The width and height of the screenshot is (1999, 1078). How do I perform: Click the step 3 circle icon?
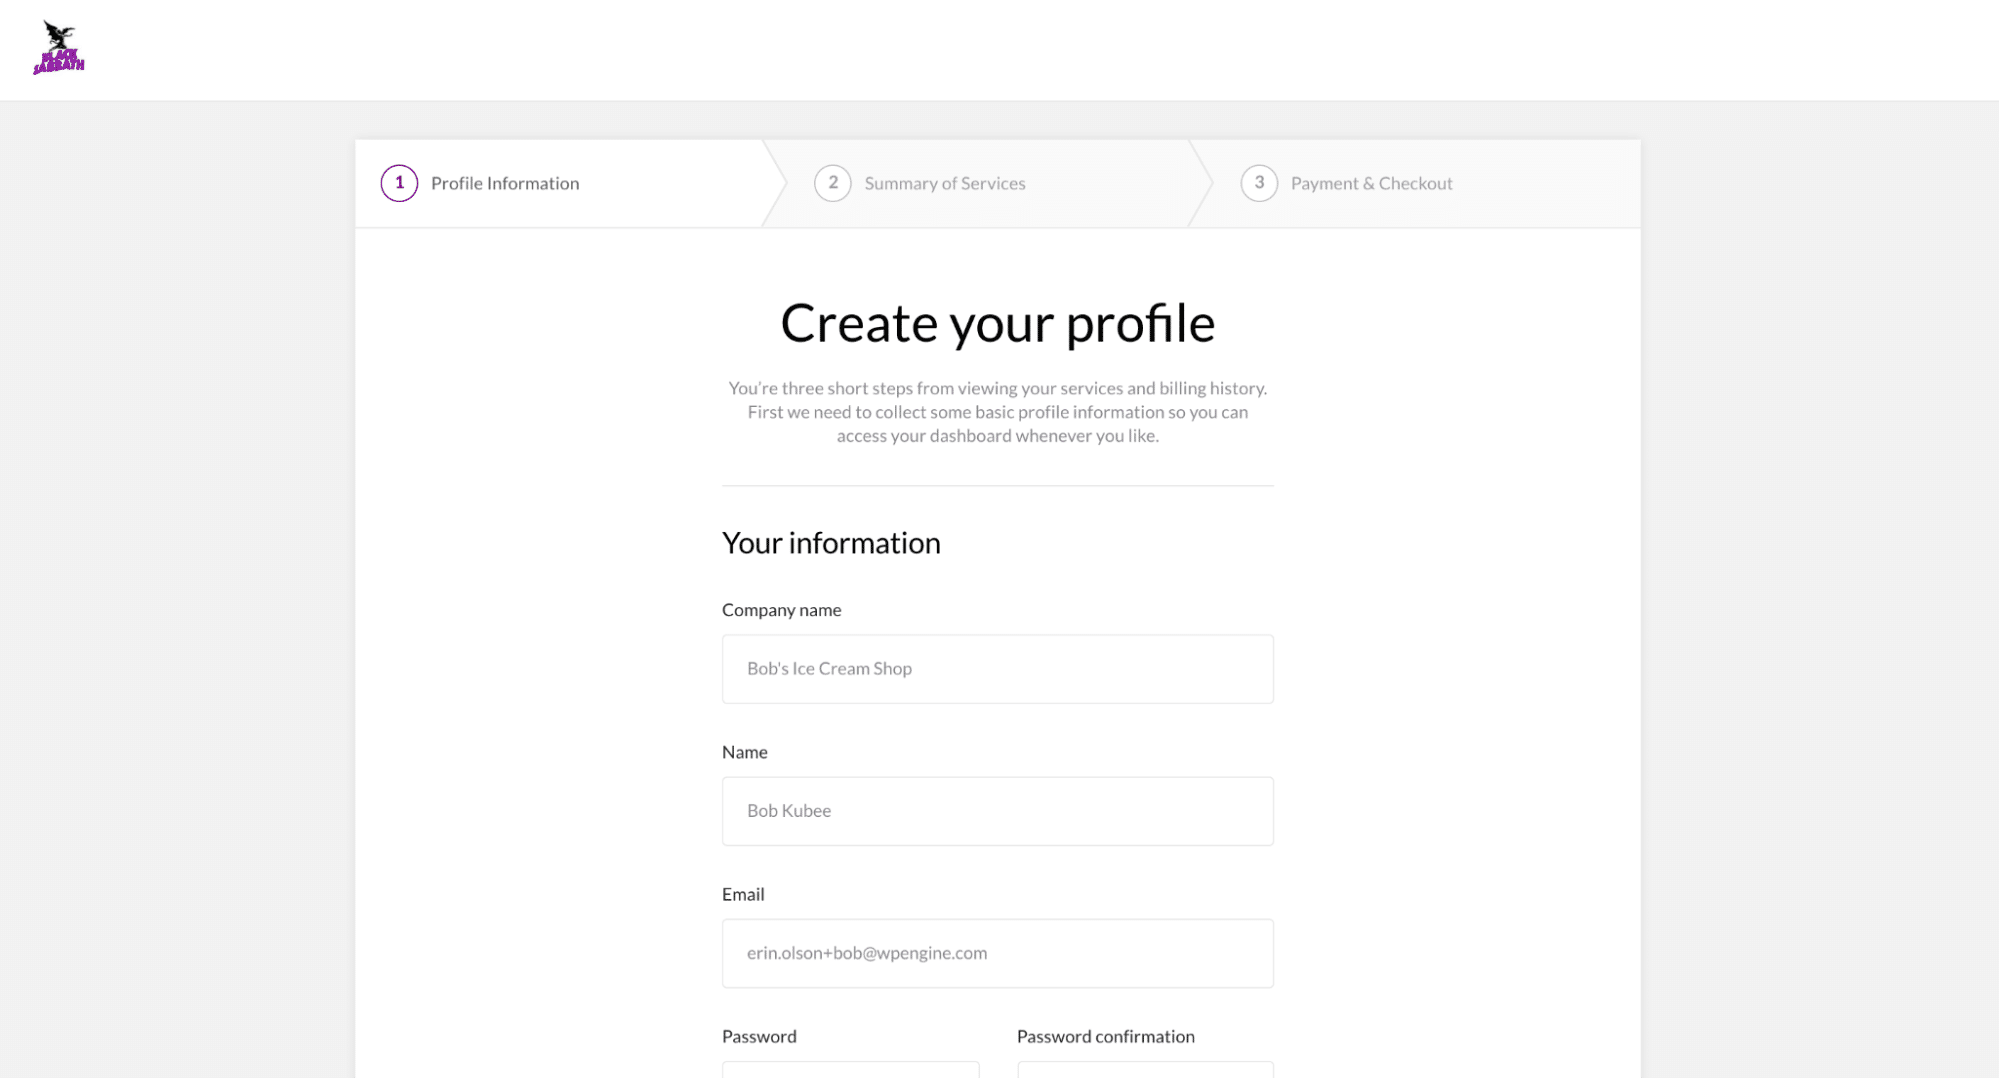pyautogui.click(x=1259, y=183)
